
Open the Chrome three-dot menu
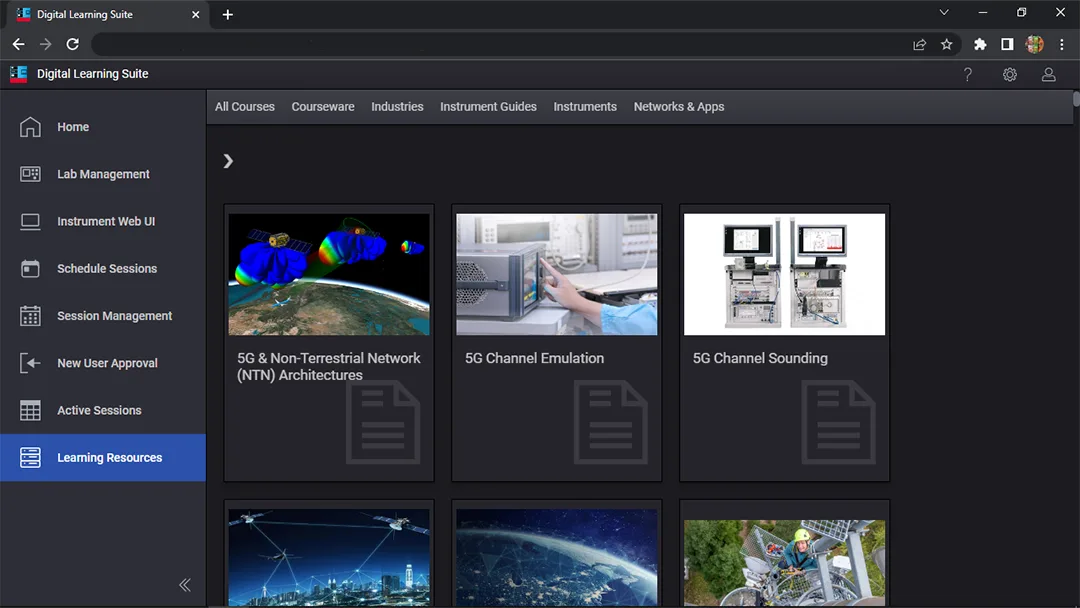coord(1061,44)
